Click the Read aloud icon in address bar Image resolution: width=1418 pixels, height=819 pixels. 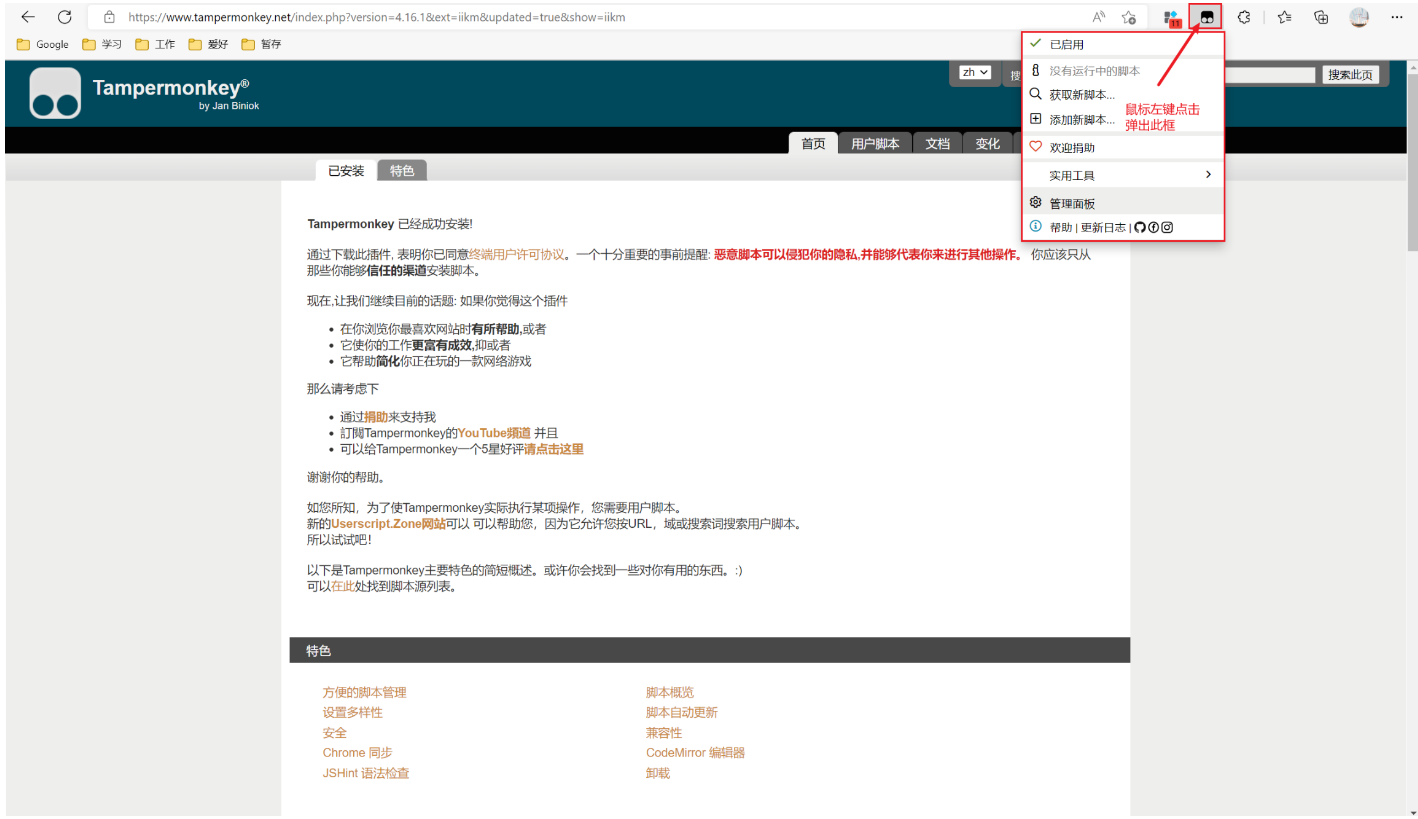coord(1099,17)
